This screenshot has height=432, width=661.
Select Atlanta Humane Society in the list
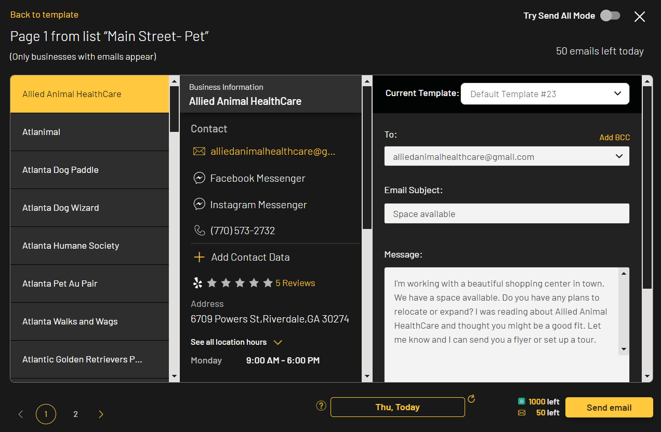(x=89, y=246)
